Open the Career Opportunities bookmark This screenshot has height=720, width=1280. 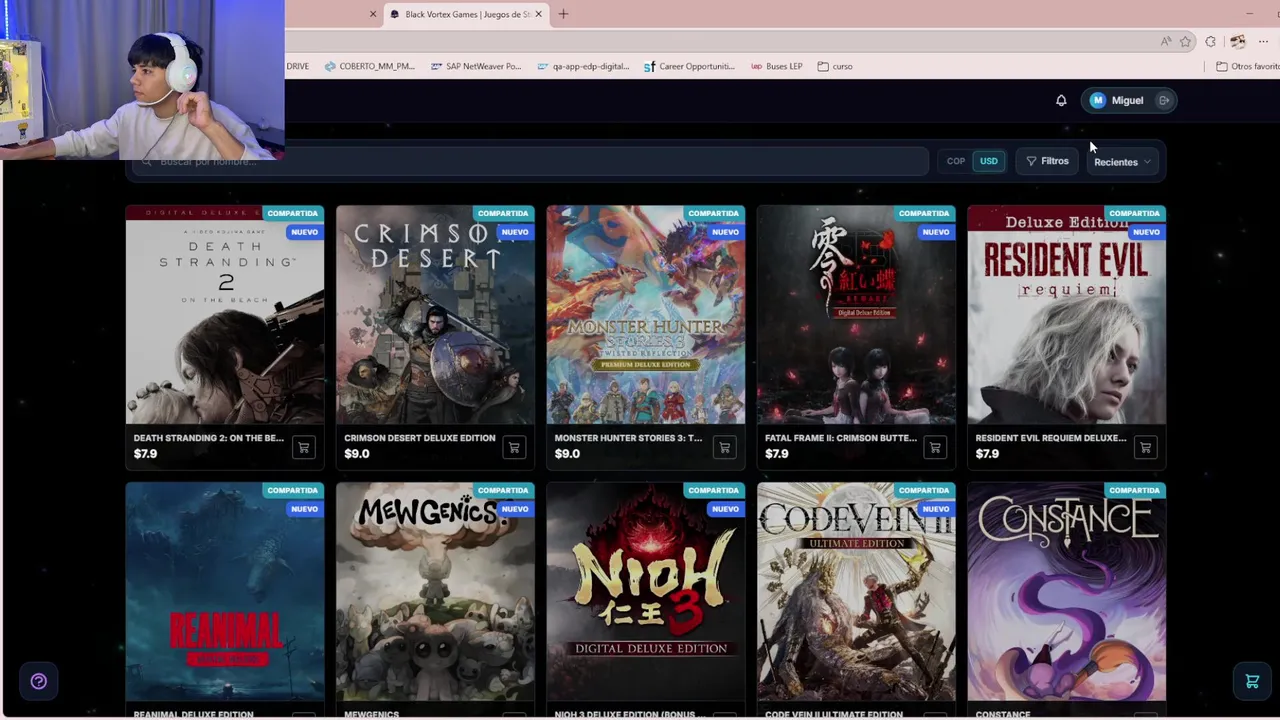coord(689,66)
